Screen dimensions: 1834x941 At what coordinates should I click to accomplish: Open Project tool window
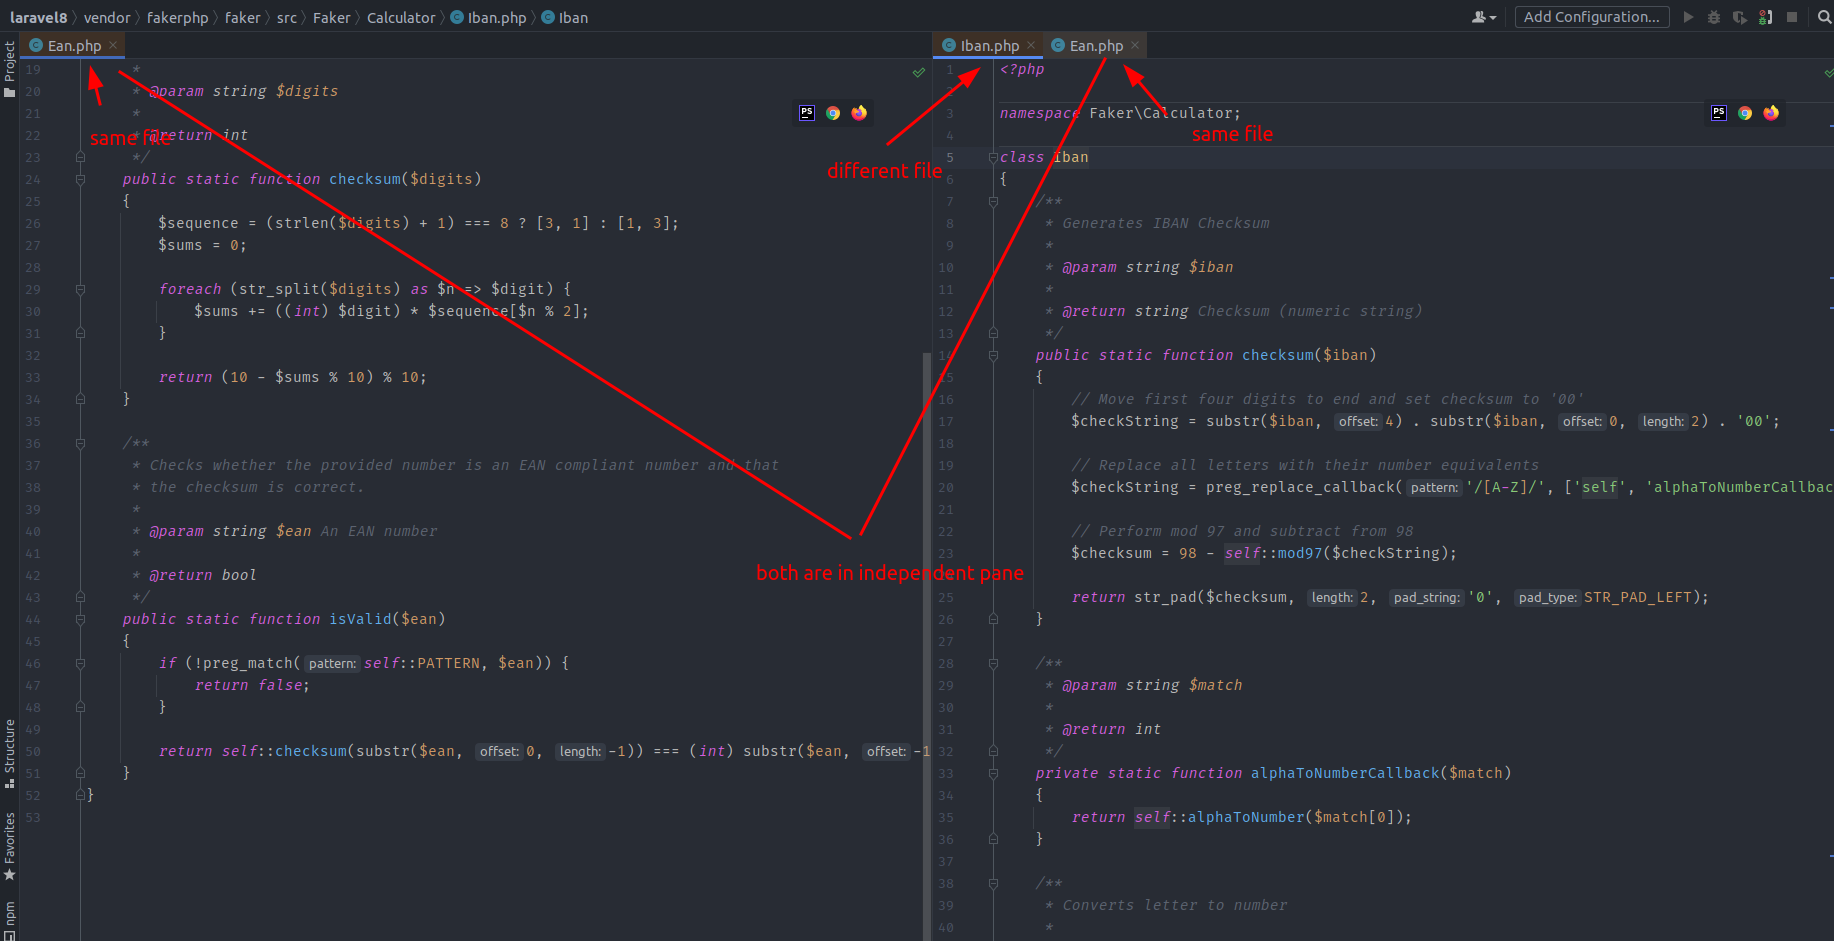[9, 69]
